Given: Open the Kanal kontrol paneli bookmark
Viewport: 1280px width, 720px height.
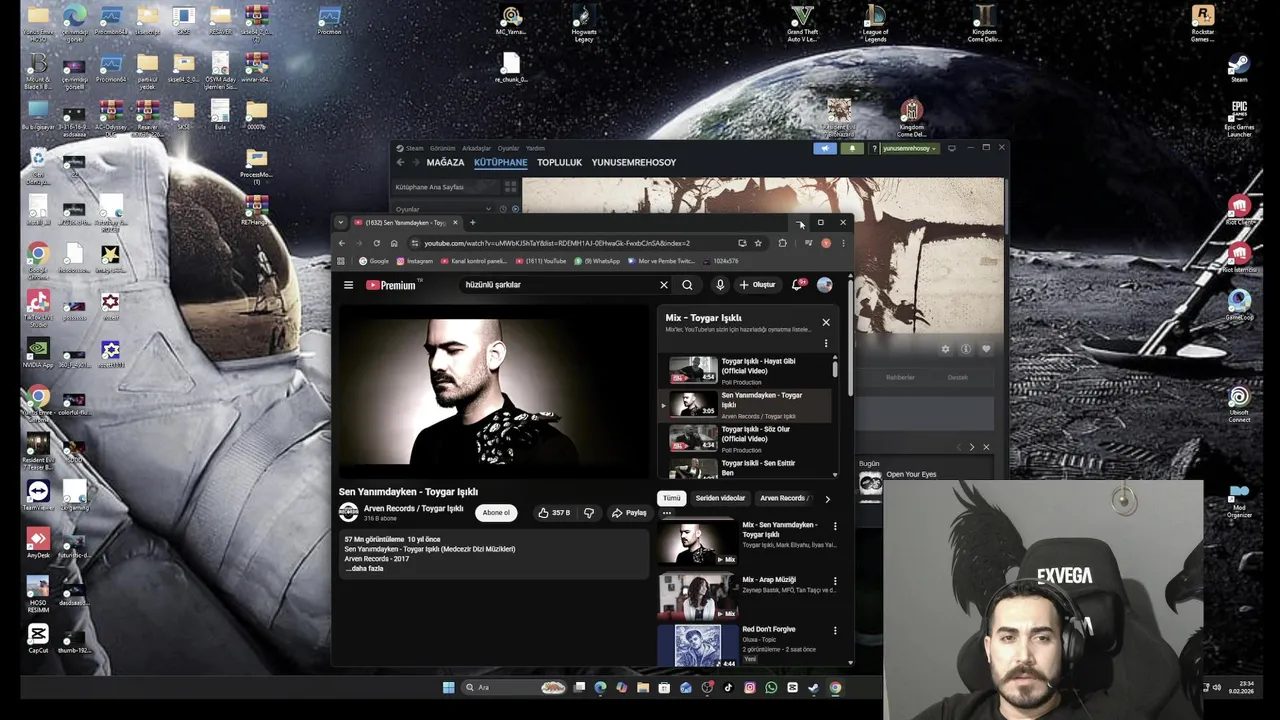Looking at the screenshot, I should [474, 261].
